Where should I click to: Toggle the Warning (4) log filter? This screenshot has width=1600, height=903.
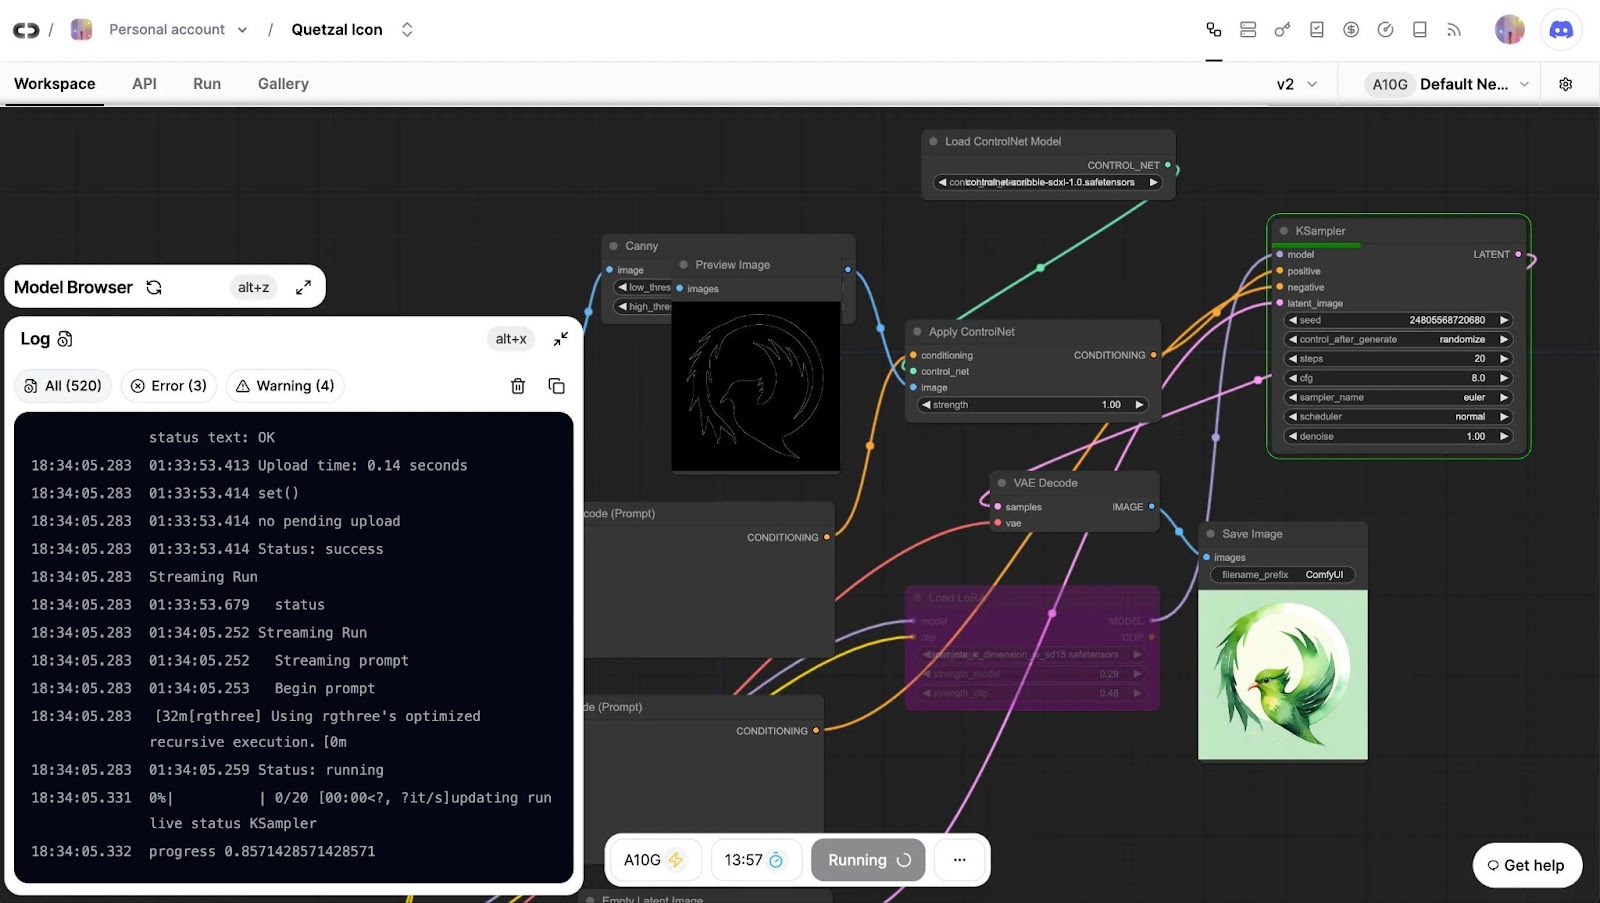point(285,386)
